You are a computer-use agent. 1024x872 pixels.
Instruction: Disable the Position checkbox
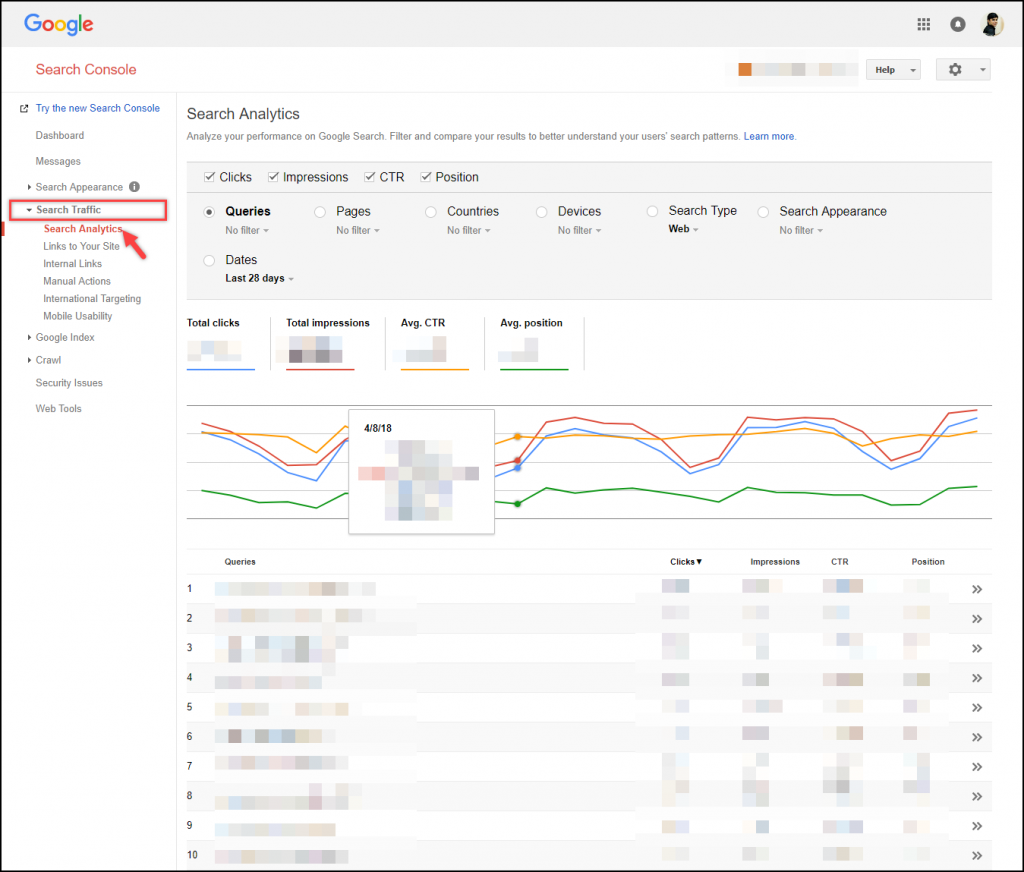tap(426, 176)
